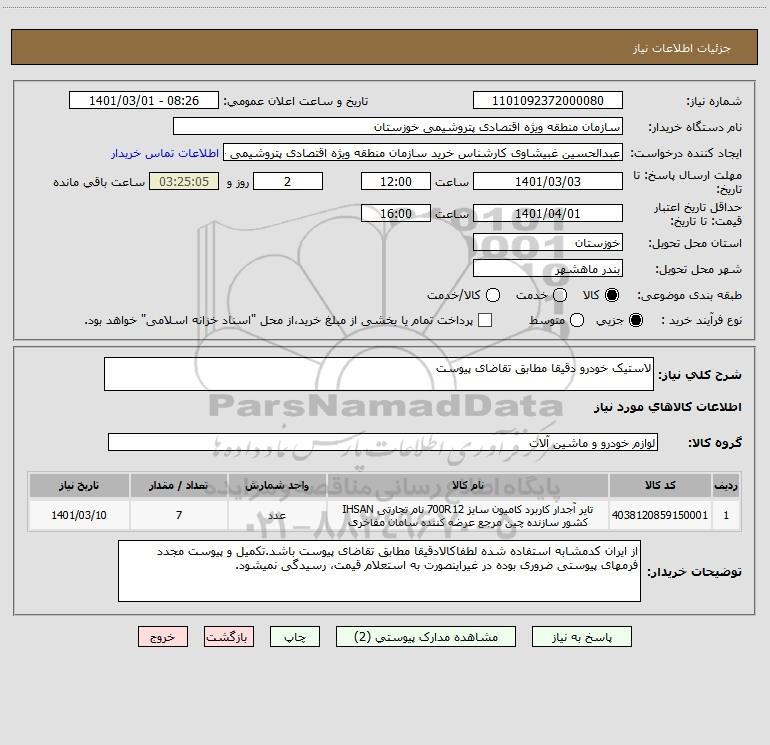Toggle the اسناد خزانه اسلامی payment checkbox

click(485, 320)
